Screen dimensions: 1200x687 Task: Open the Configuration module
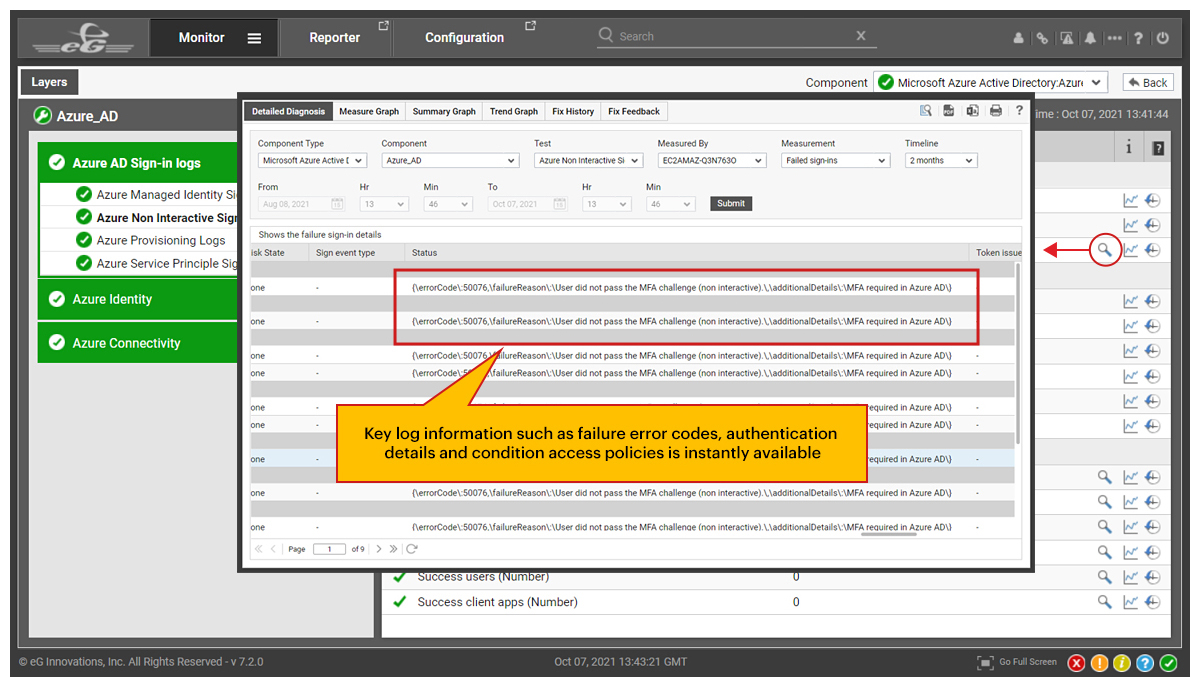[x=464, y=38]
